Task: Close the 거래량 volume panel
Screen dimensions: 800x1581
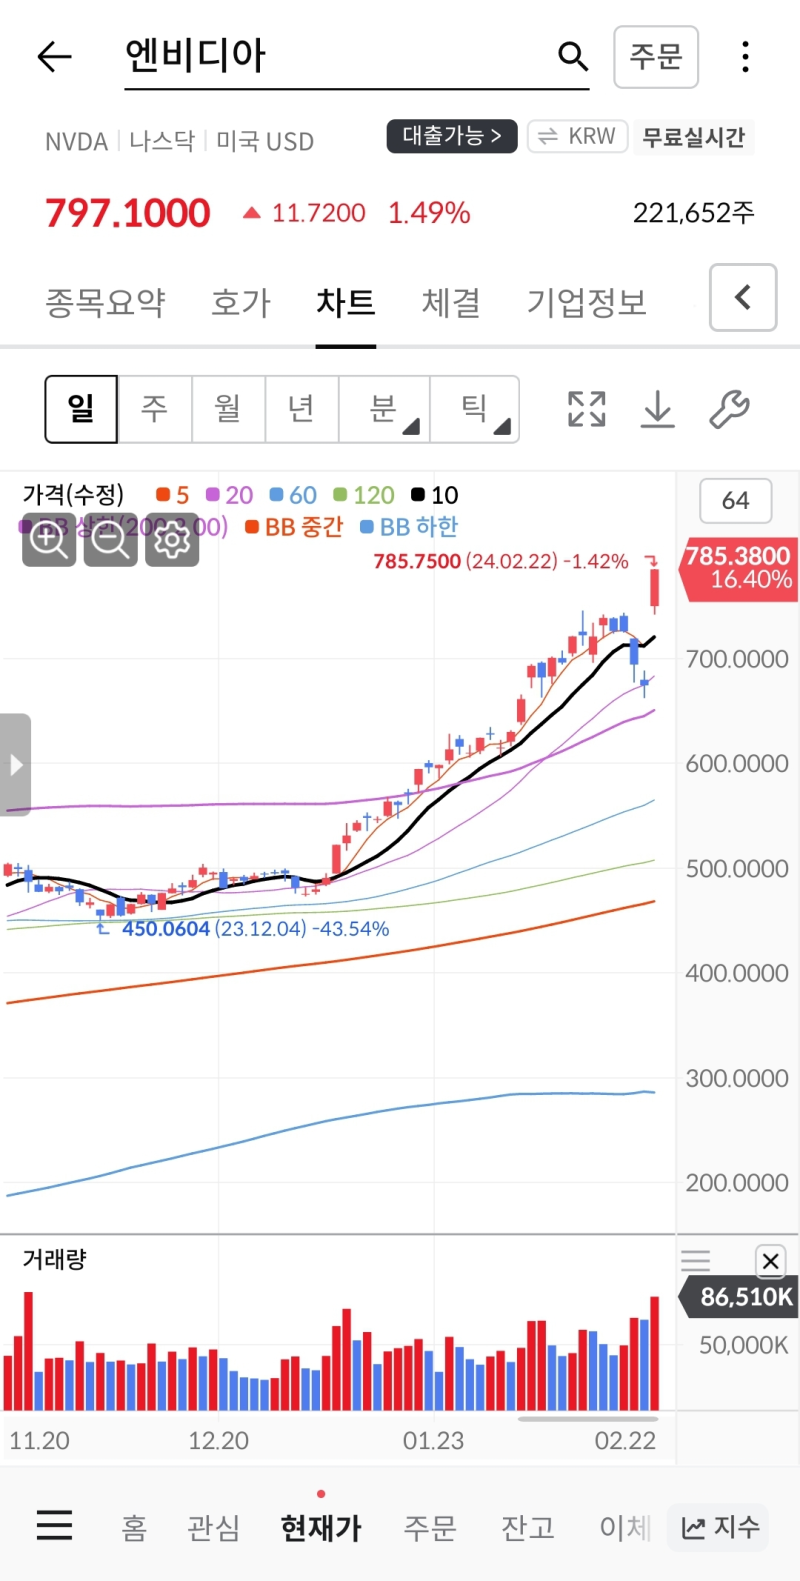Action: tap(770, 1261)
